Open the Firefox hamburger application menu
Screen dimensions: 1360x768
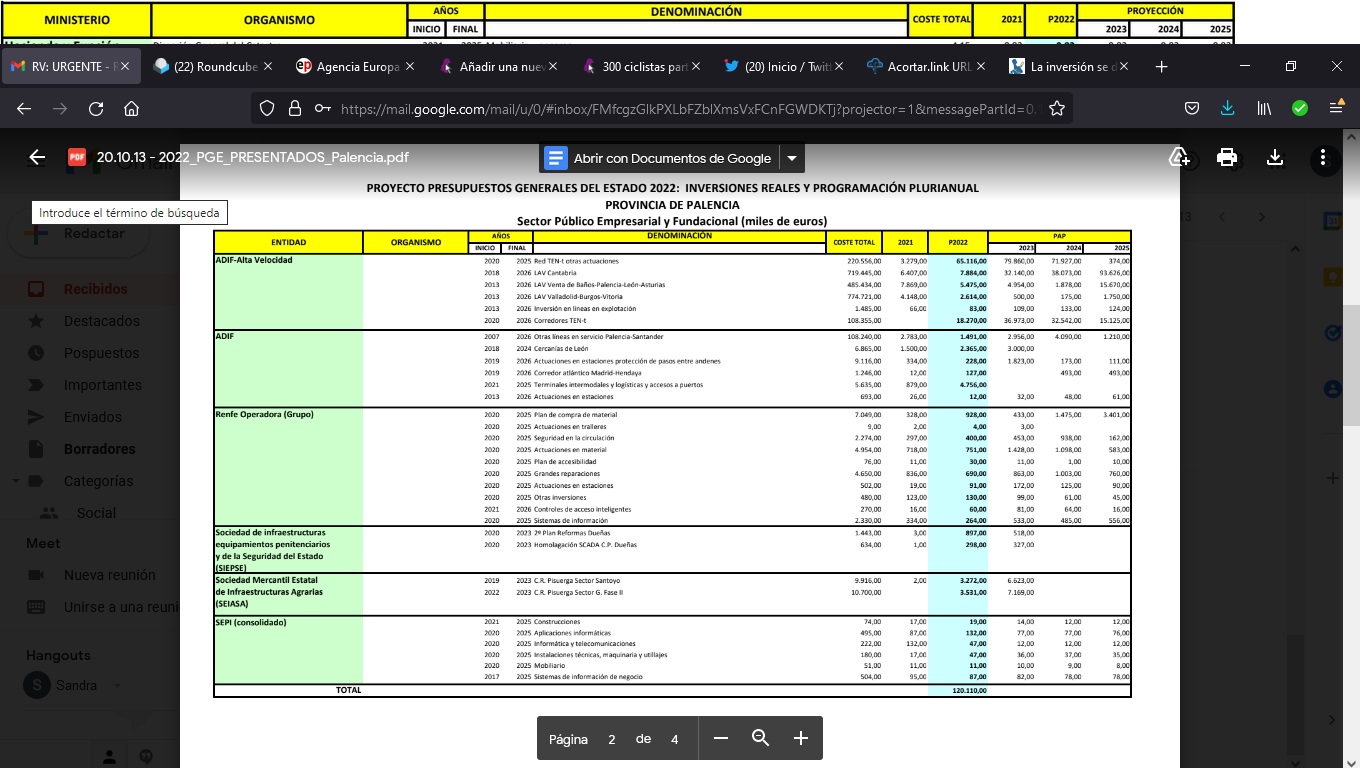pyautogui.click(x=1336, y=109)
